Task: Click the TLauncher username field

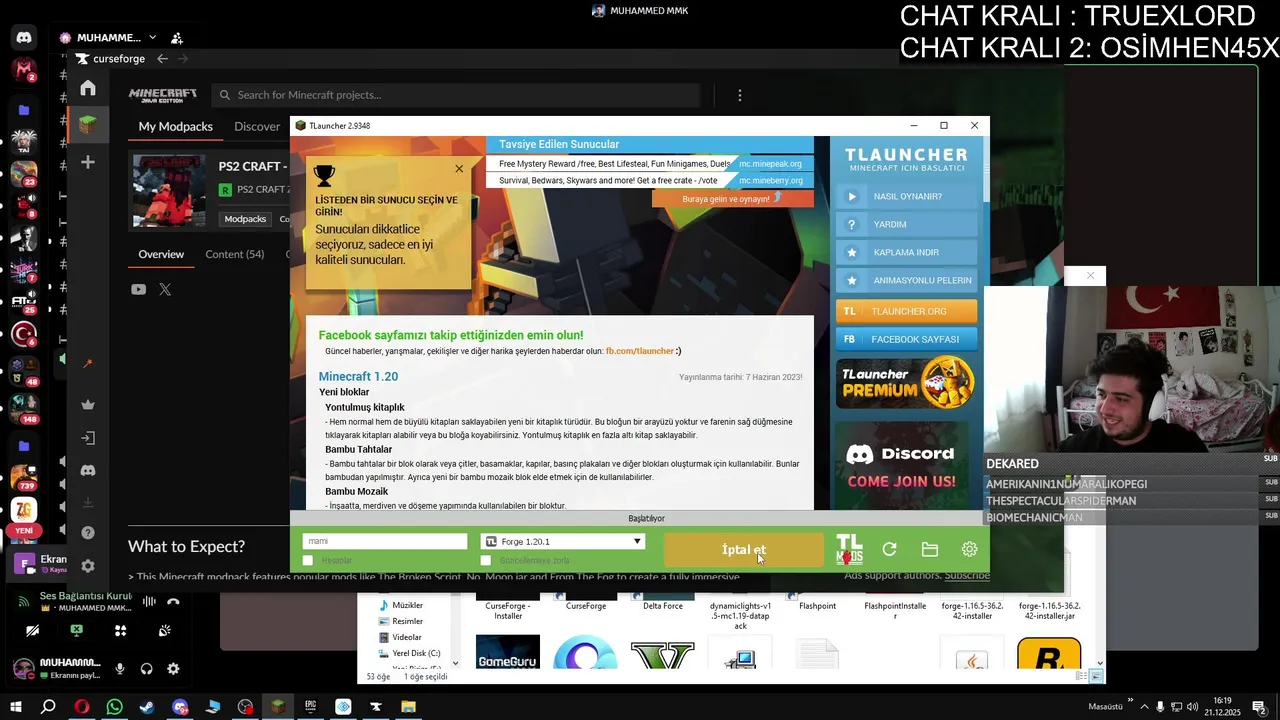Action: [x=385, y=541]
